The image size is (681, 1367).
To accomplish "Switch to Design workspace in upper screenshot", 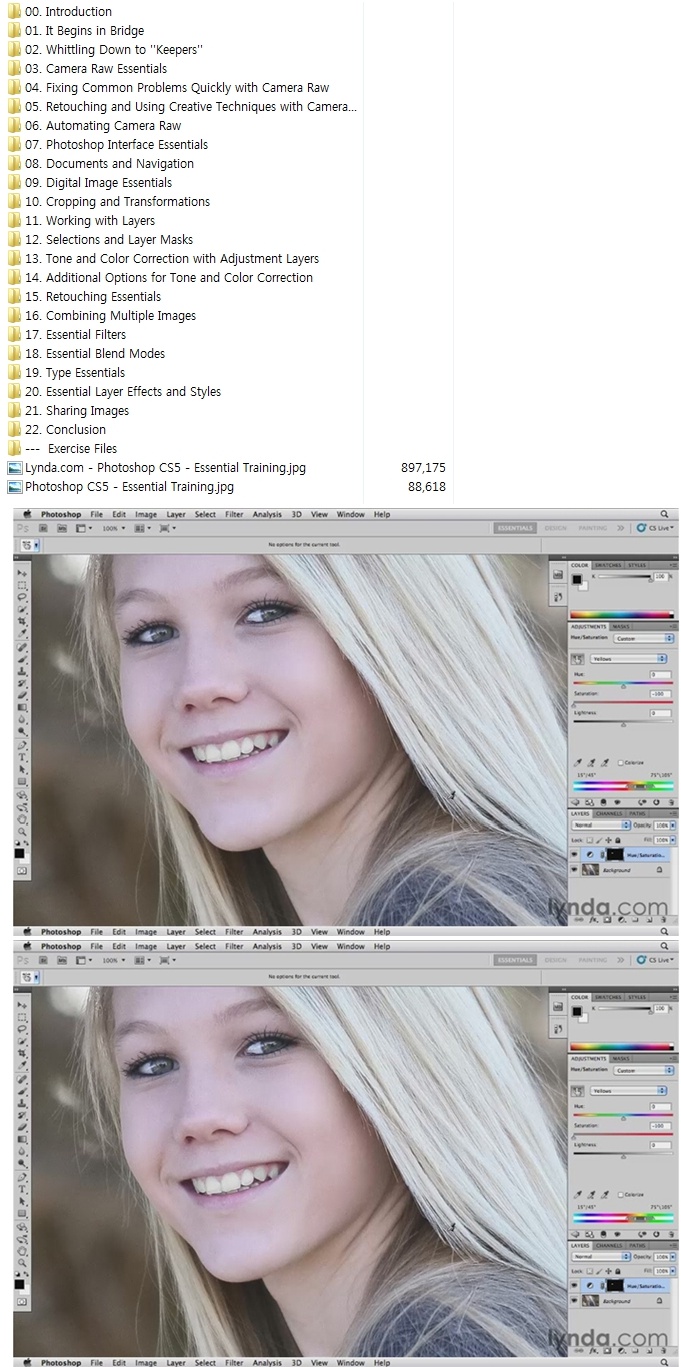I will coord(555,527).
